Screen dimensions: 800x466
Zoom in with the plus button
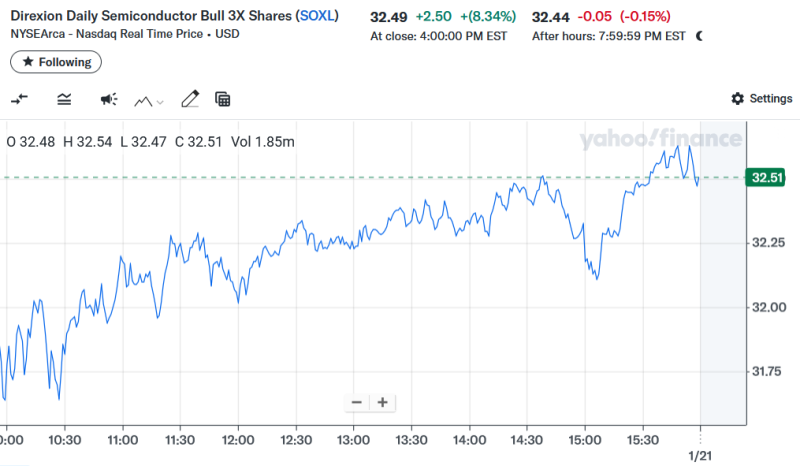coord(382,403)
